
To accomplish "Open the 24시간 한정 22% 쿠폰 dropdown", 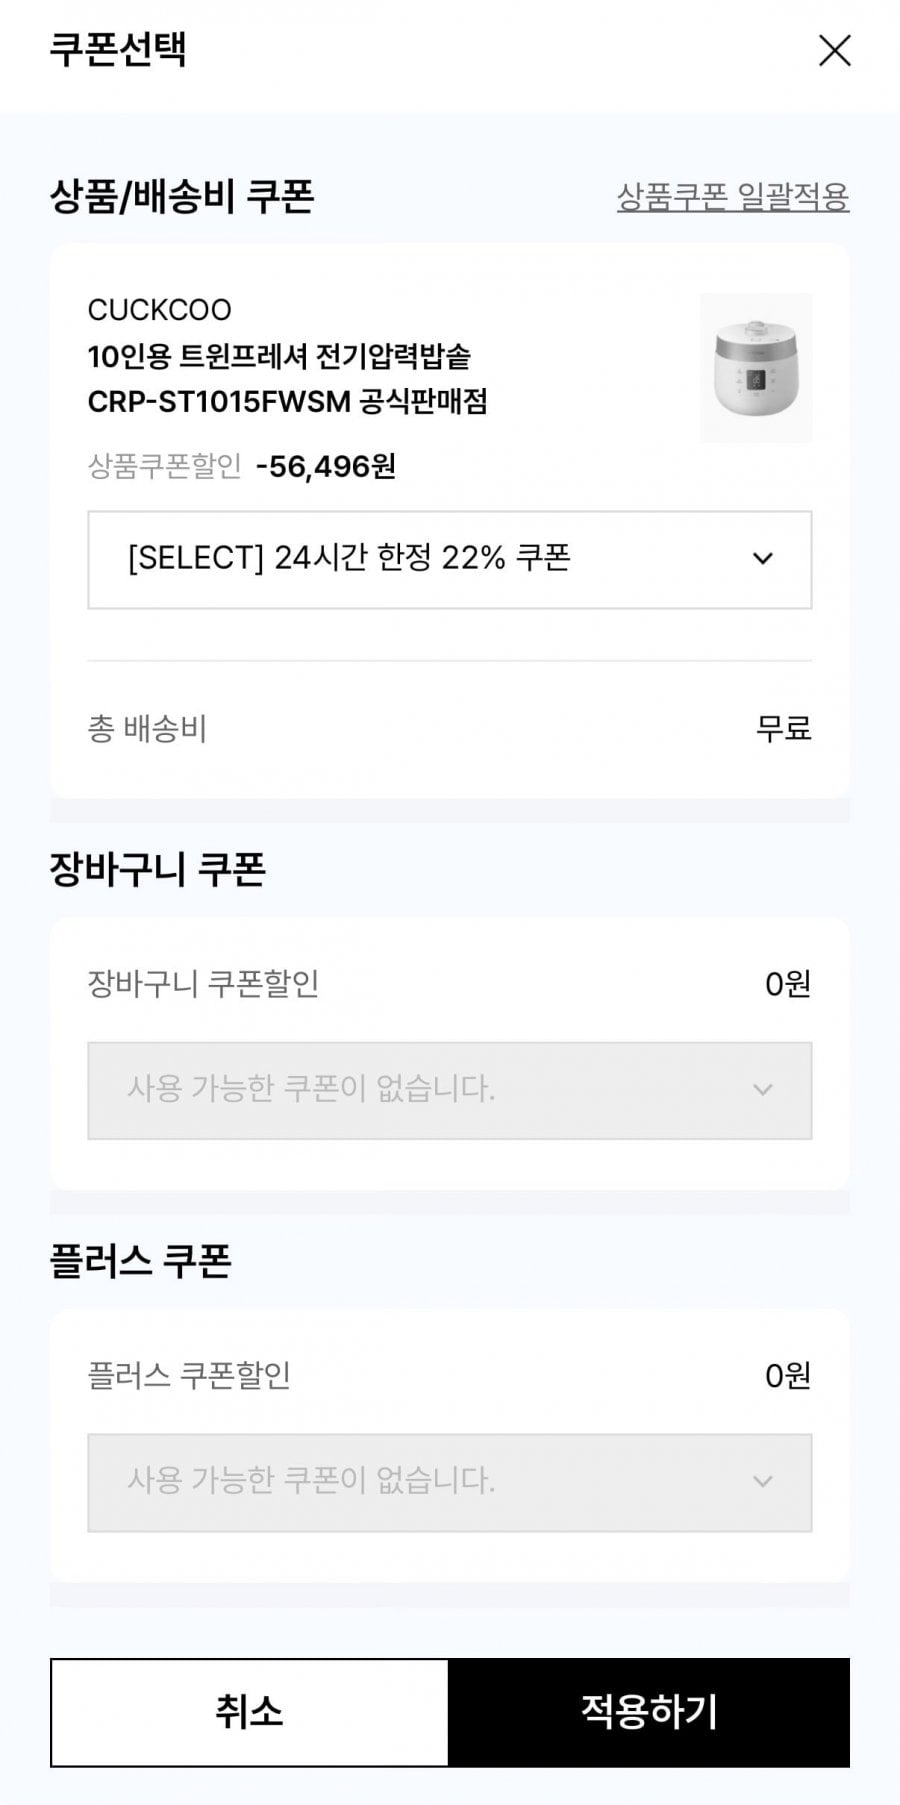I will [449, 559].
